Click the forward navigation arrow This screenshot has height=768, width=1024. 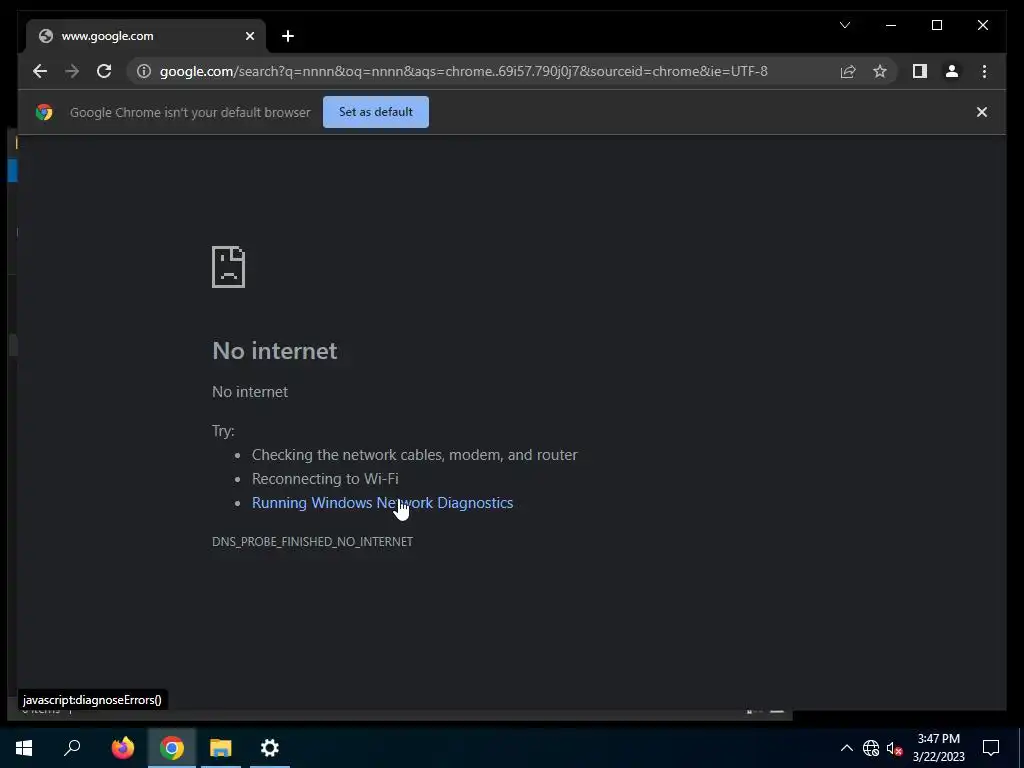tap(72, 71)
